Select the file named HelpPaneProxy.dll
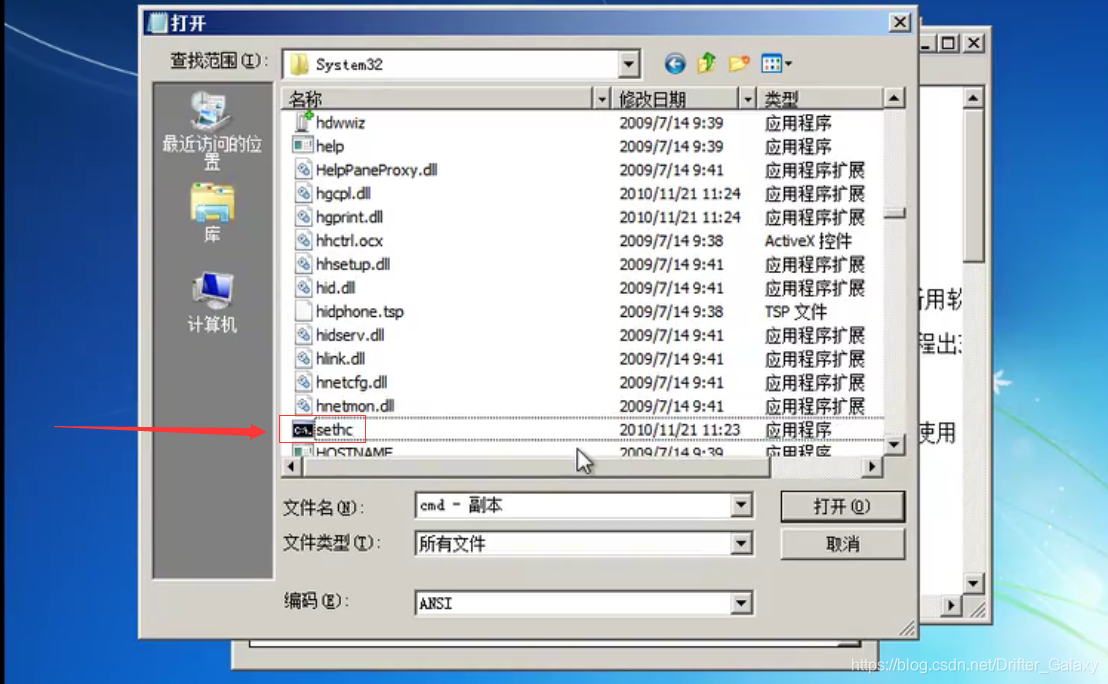Viewport: 1108px width, 684px height. [377, 170]
